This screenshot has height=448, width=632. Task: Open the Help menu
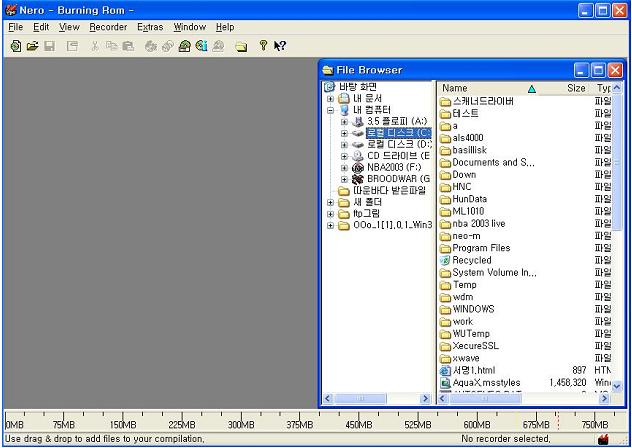[225, 27]
